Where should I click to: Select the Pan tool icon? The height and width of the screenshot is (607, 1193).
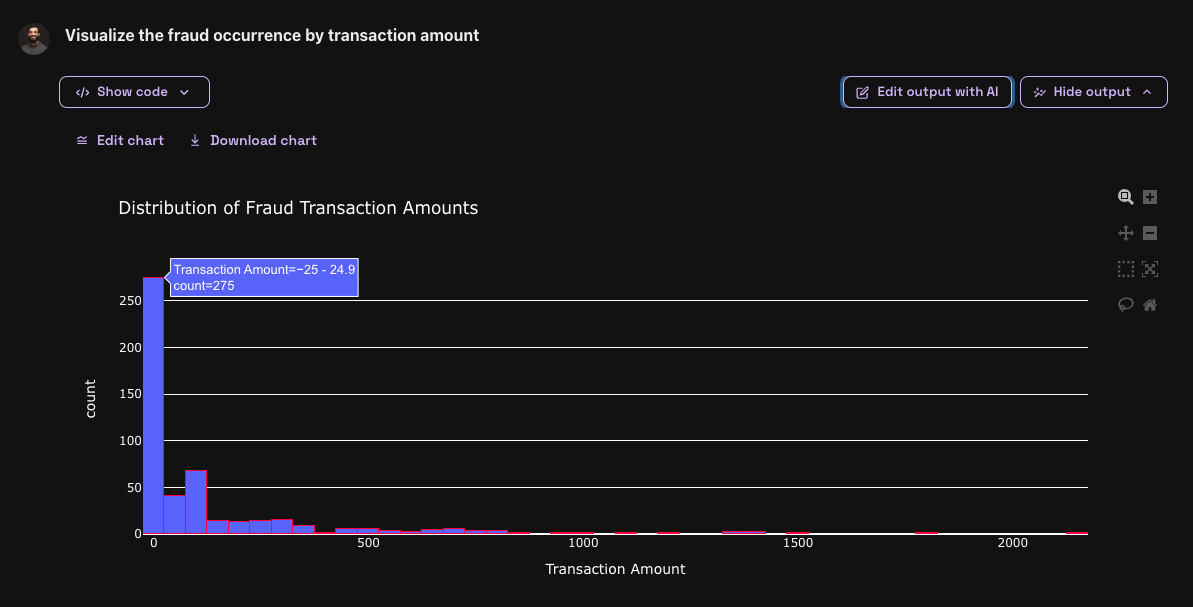[1125, 233]
